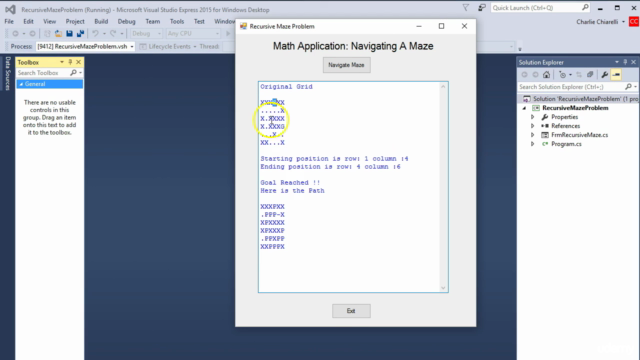The height and width of the screenshot is (360, 640).
Task: Click the red CC account avatar
Action: click(x=634, y=22)
